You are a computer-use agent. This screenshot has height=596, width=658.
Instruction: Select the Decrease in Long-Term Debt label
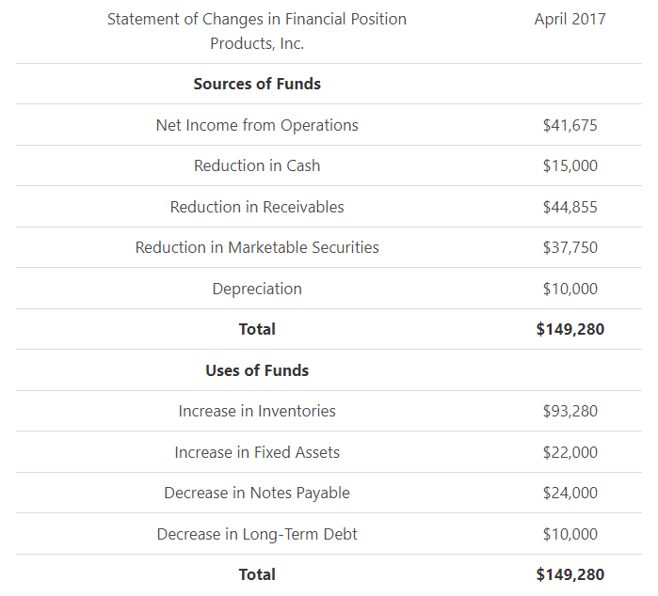click(257, 534)
